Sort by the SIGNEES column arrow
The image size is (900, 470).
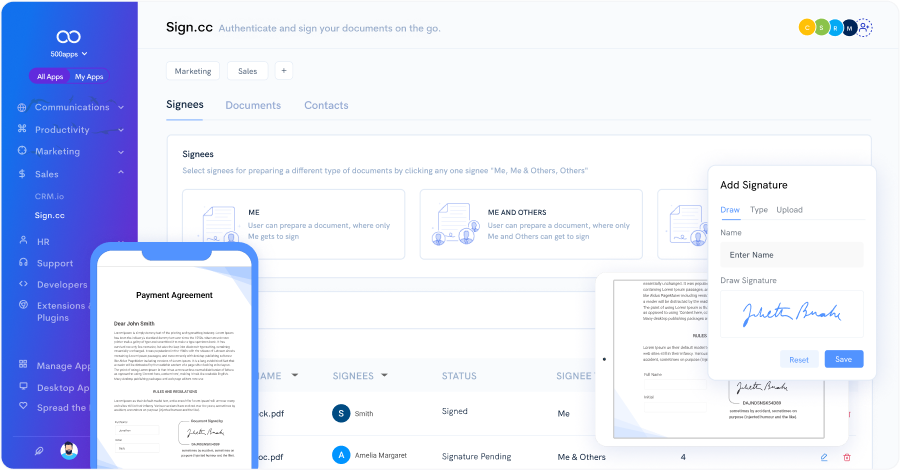click(x=385, y=375)
